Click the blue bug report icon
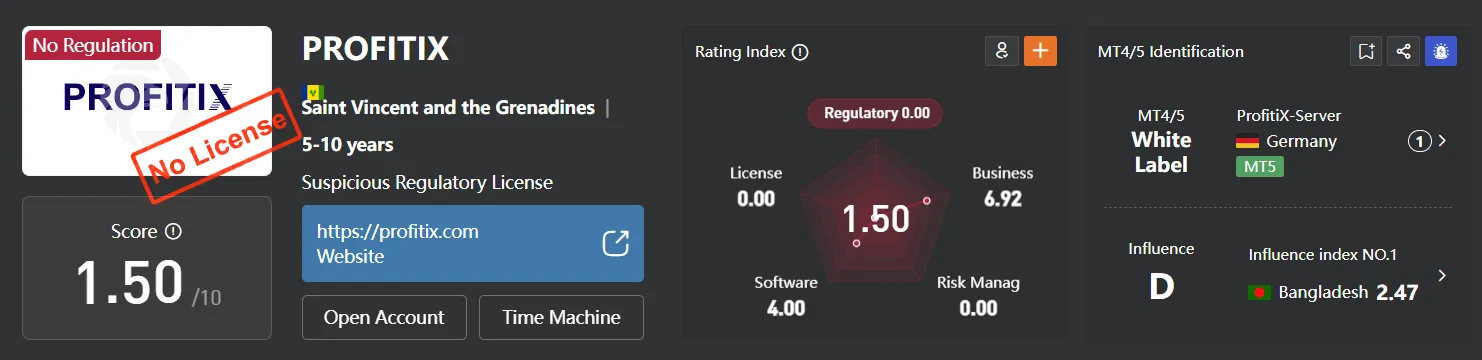The width and height of the screenshot is (1482, 360). click(x=1441, y=51)
